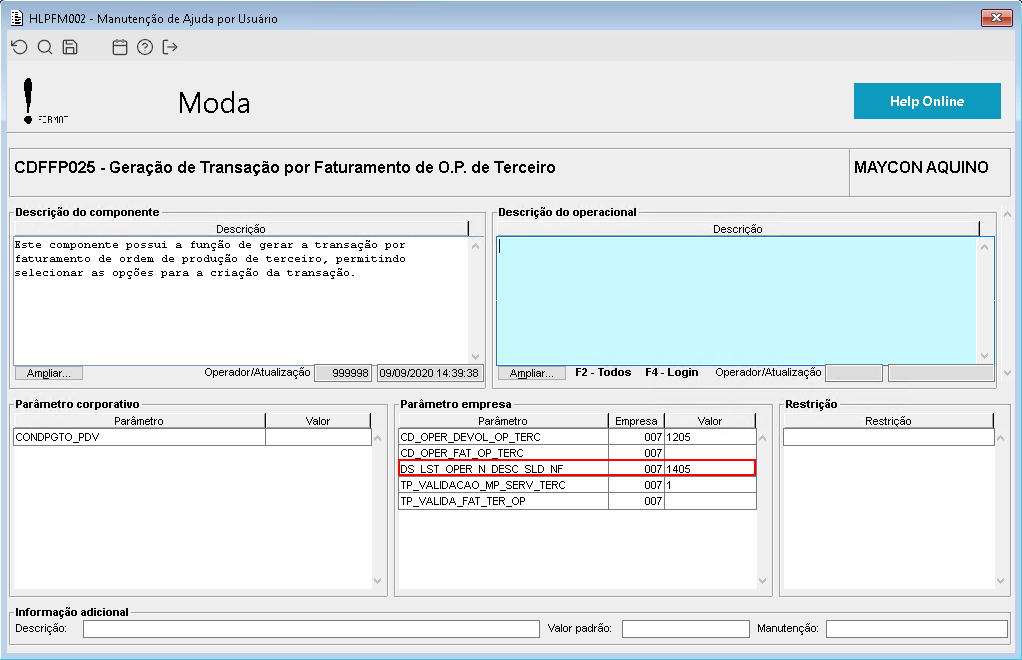Select DS_LST_OPER_N_DESC_SLD_NF parameter
This screenshot has height=660, width=1022.
(x=503, y=469)
